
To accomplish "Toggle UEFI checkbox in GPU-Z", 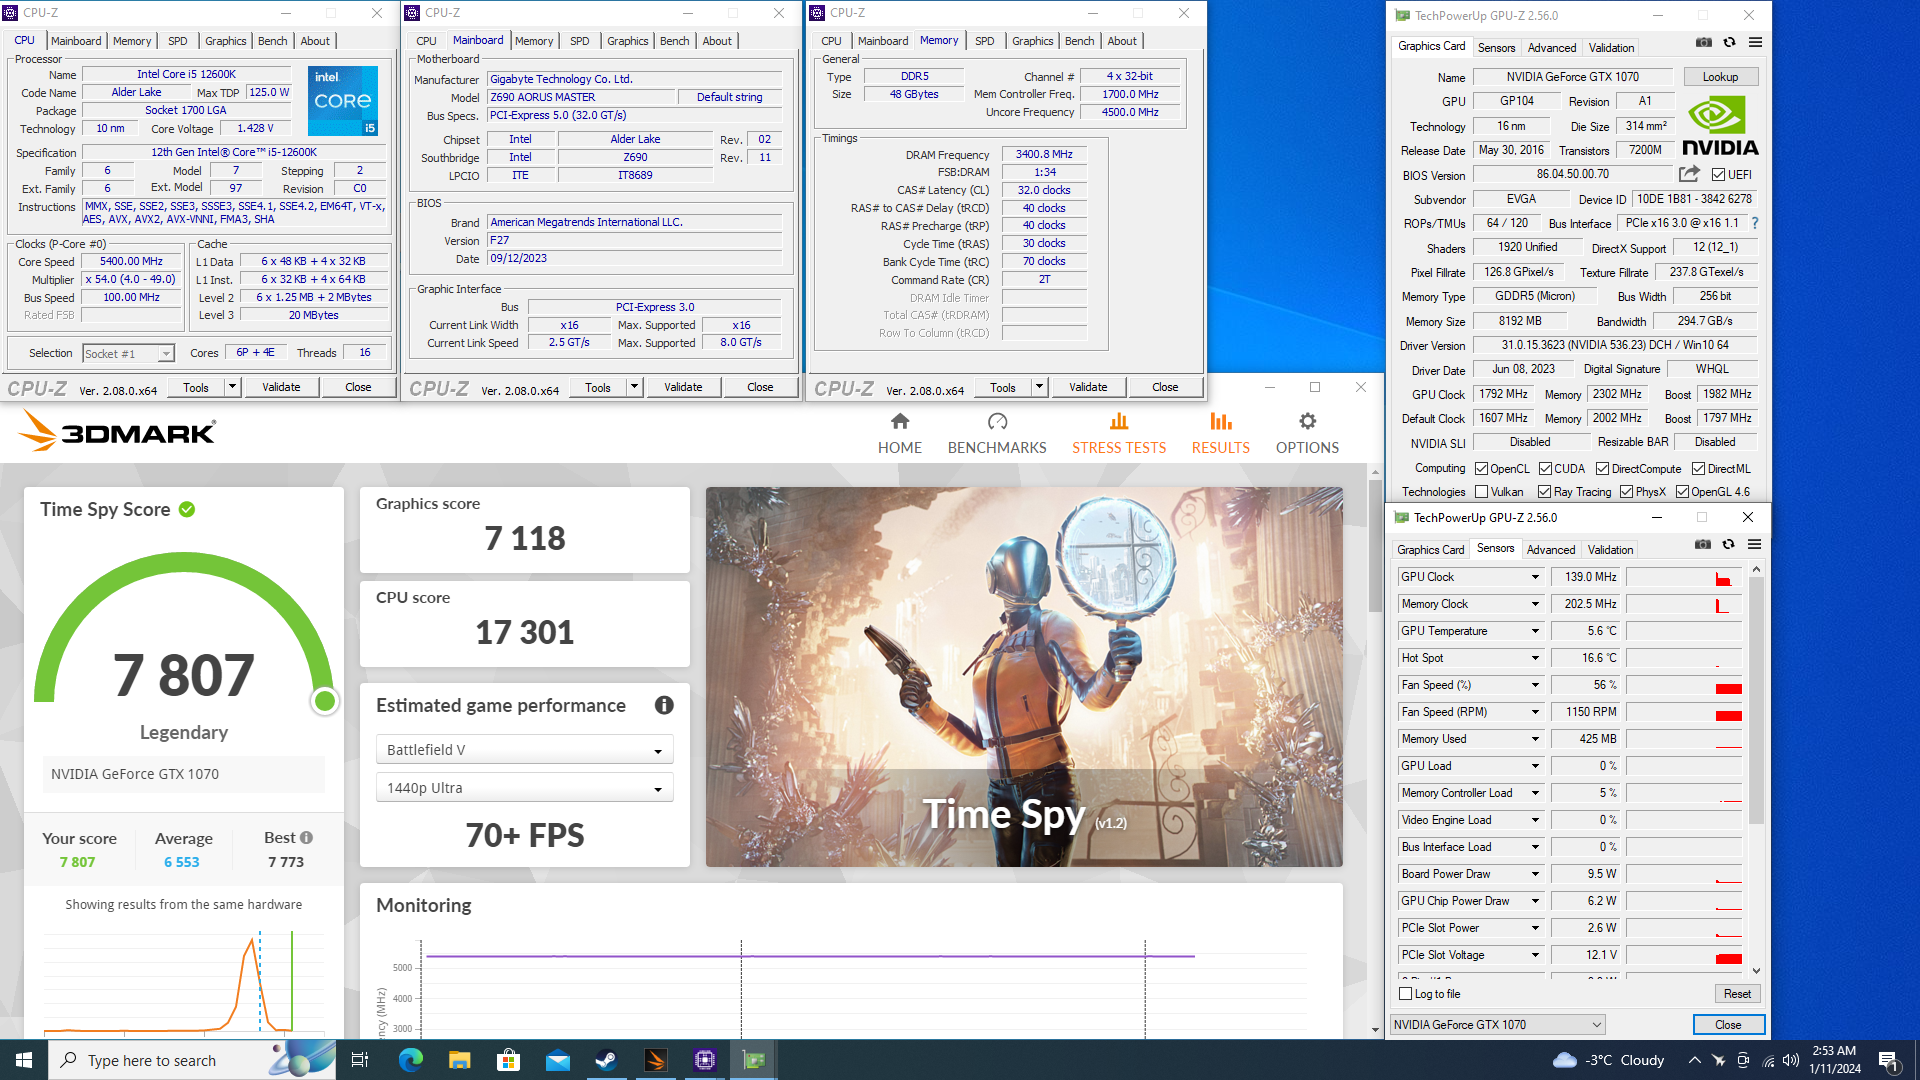I will tap(1718, 175).
